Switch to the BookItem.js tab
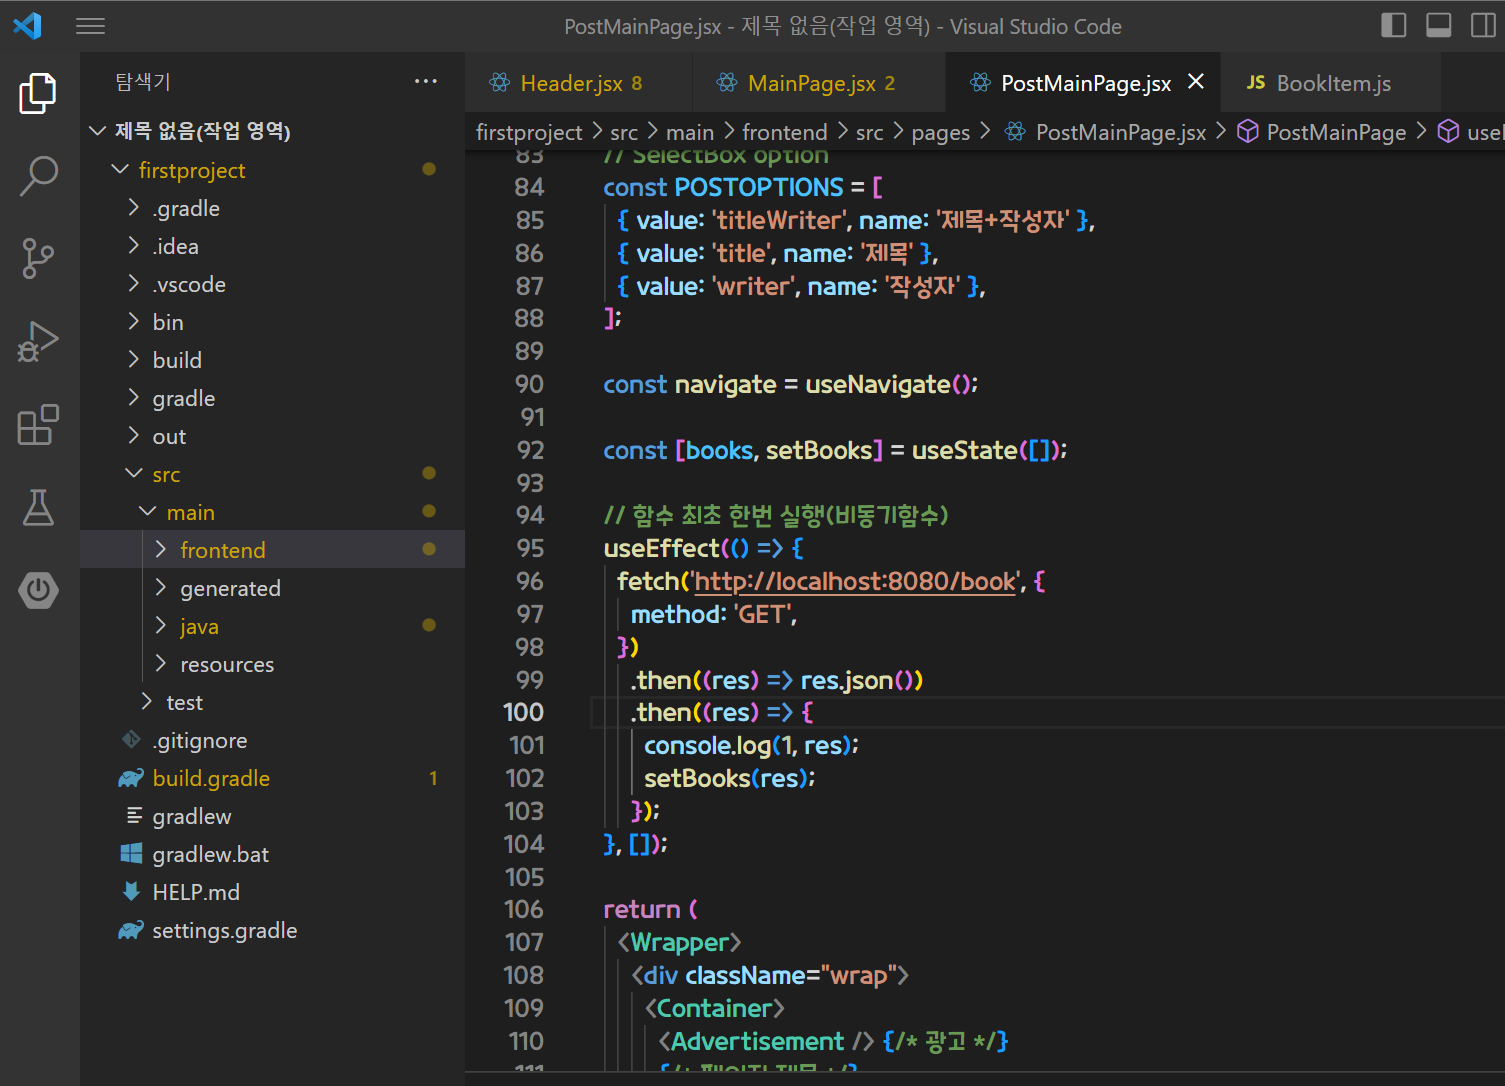1505x1086 pixels. (1332, 84)
